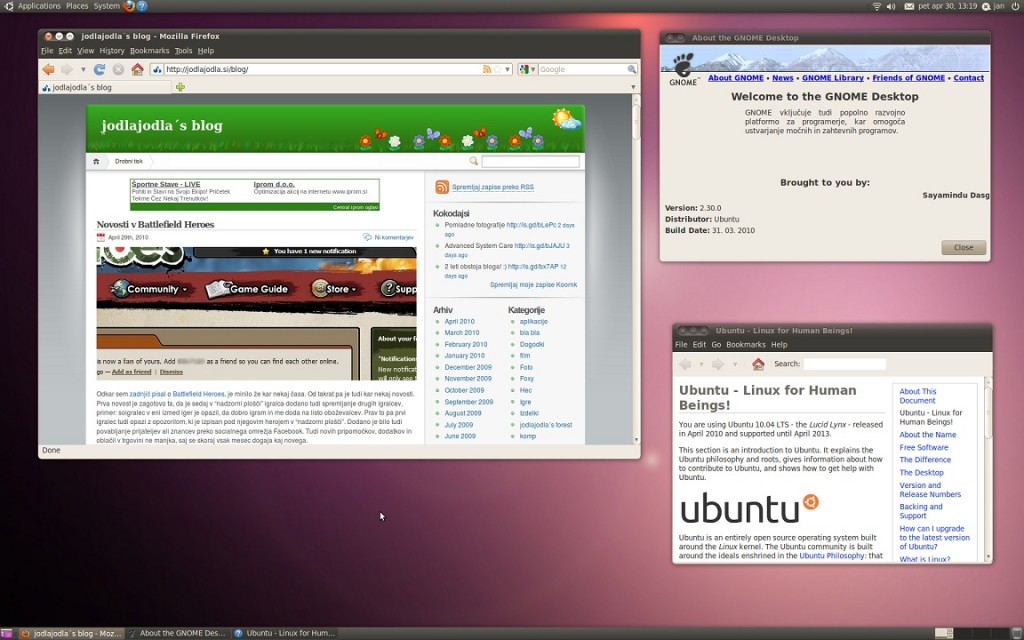This screenshot has height=640, width=1024.
Task: Click Firefox page vertical scrollbar
Action: click(636, 268)
